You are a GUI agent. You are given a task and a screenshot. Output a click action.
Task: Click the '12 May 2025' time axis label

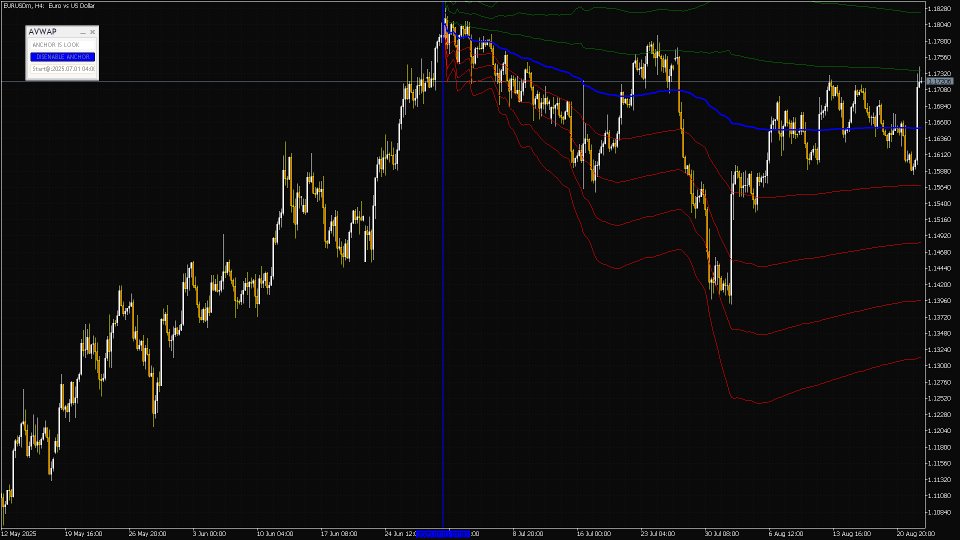[18, 534]
